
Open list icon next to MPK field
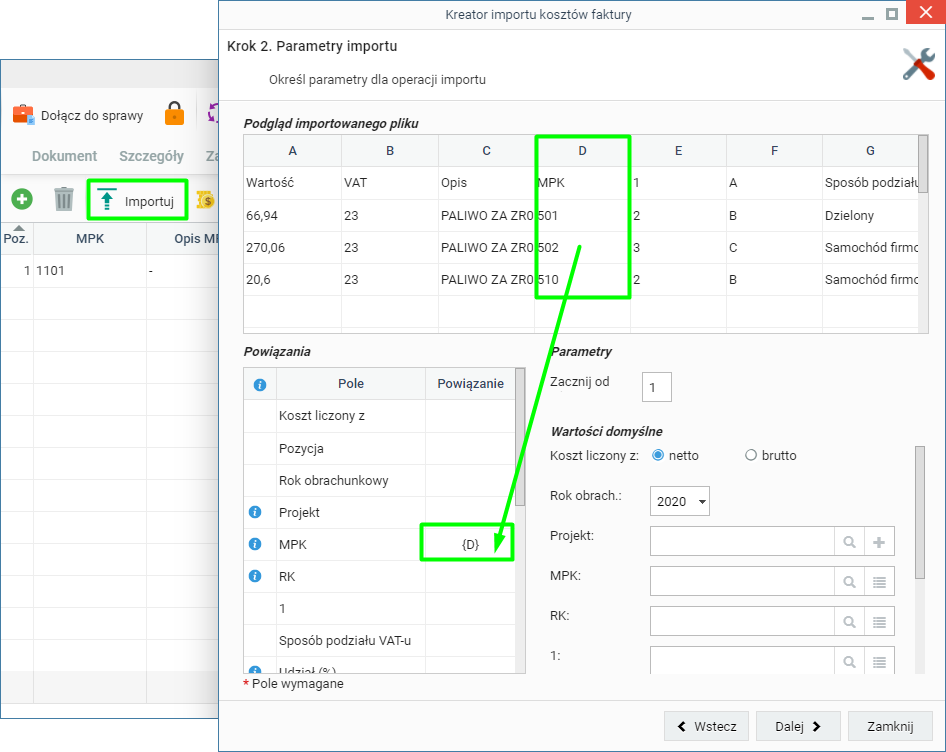(879, 582)
